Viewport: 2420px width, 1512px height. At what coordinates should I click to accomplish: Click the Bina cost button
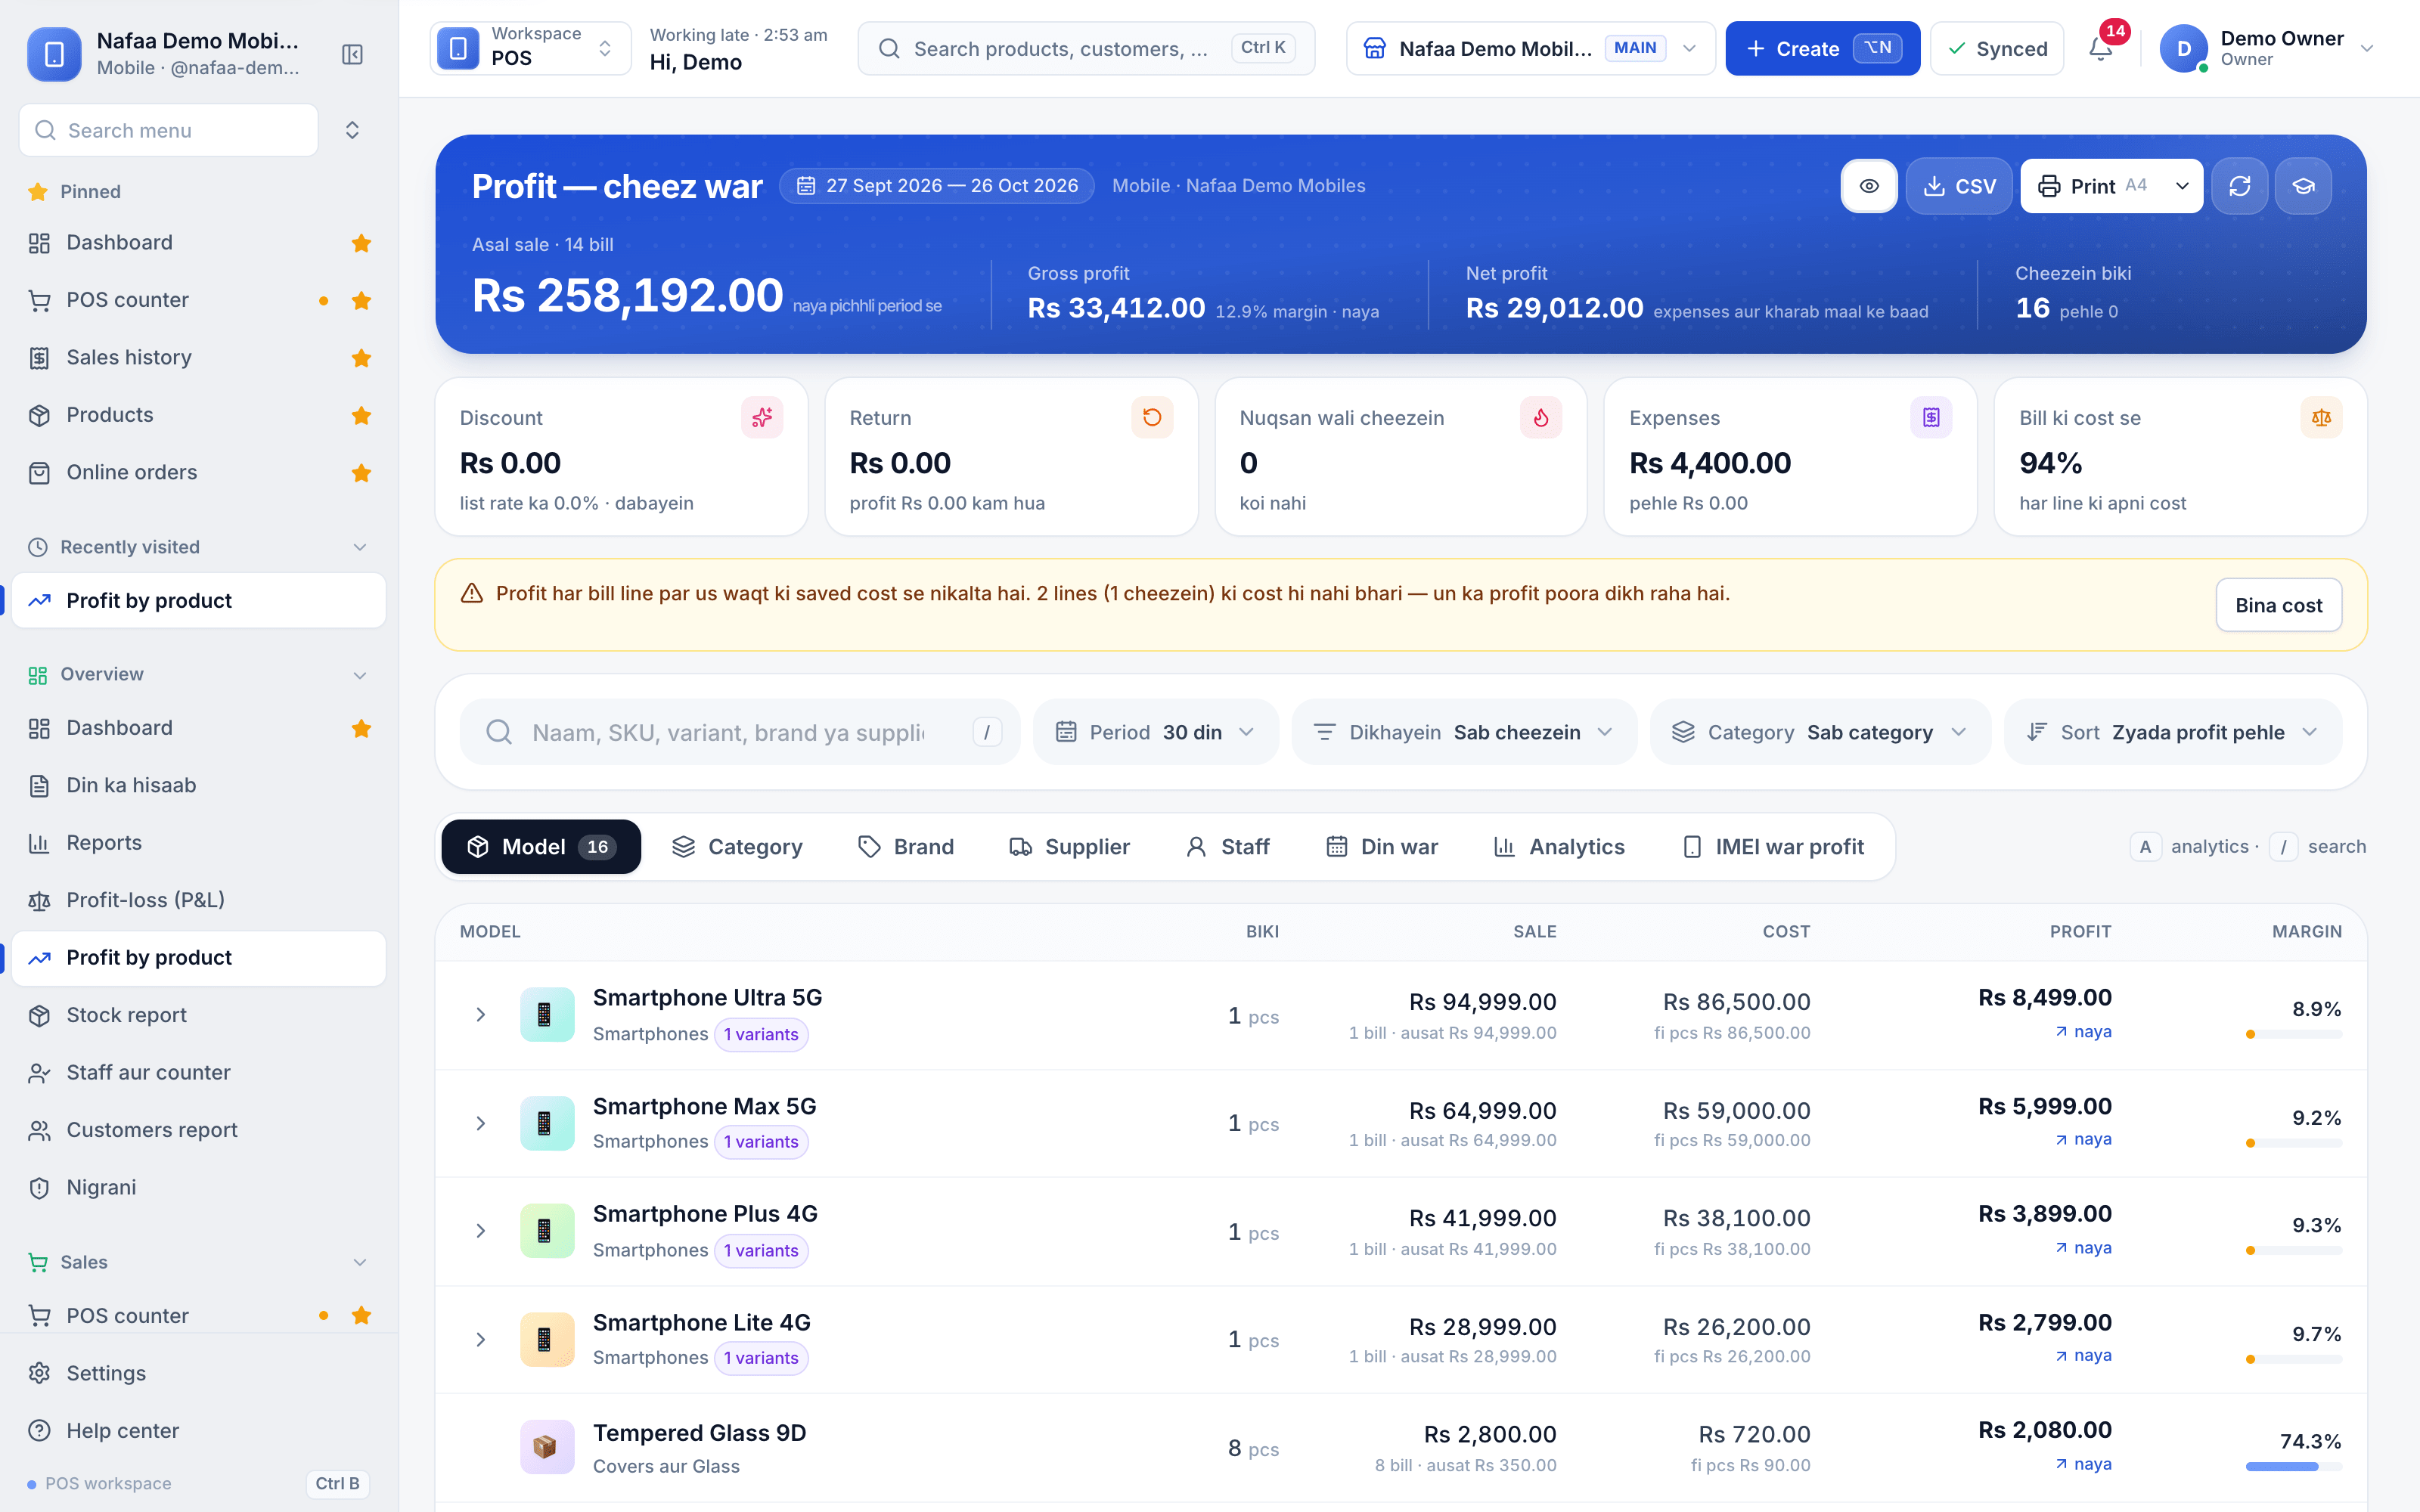pyautogui.click(x=2278, y=605)
